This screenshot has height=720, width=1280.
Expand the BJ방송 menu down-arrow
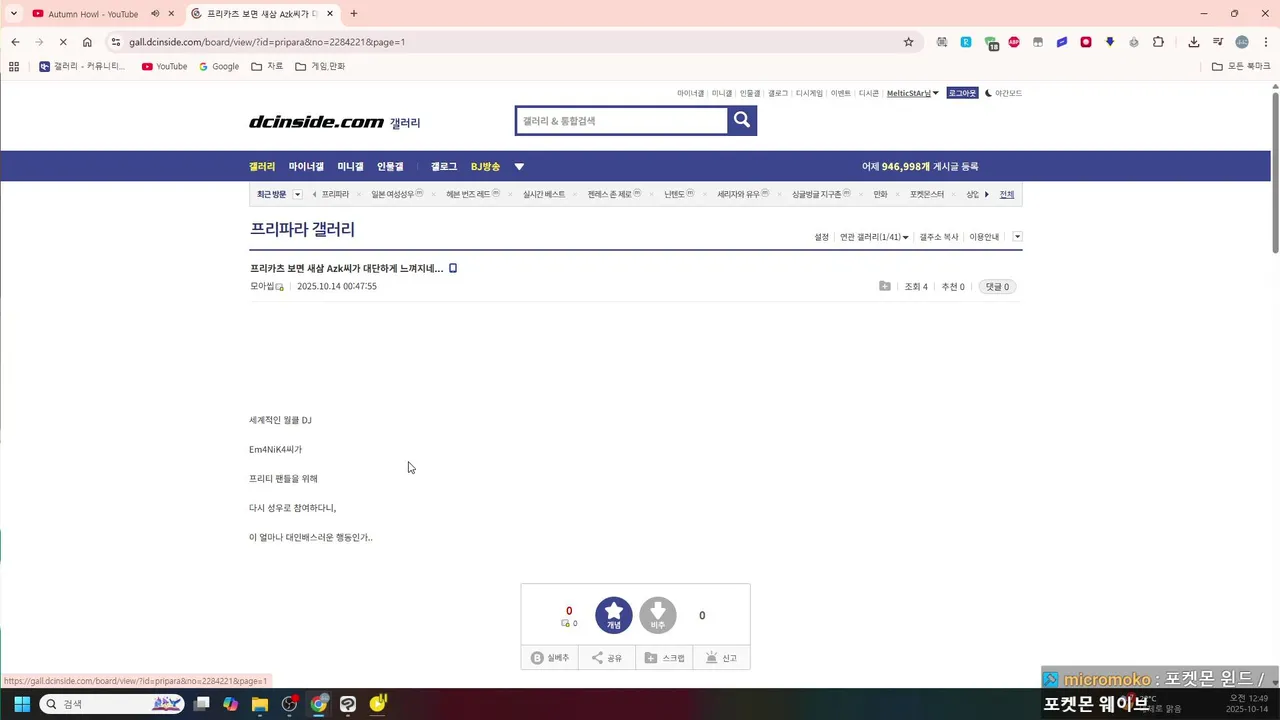pos(519,167)
